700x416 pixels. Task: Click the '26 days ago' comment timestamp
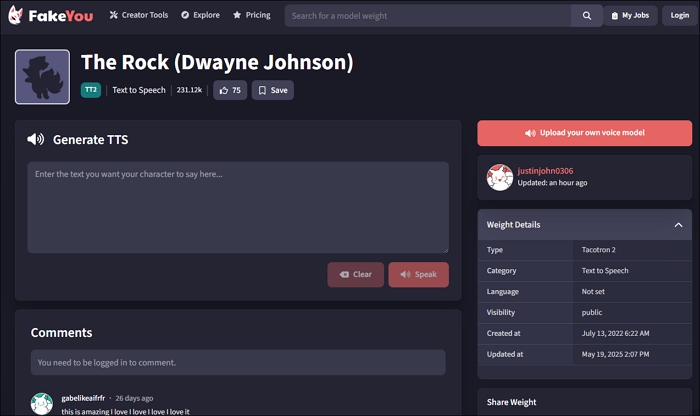pos(134,398)
